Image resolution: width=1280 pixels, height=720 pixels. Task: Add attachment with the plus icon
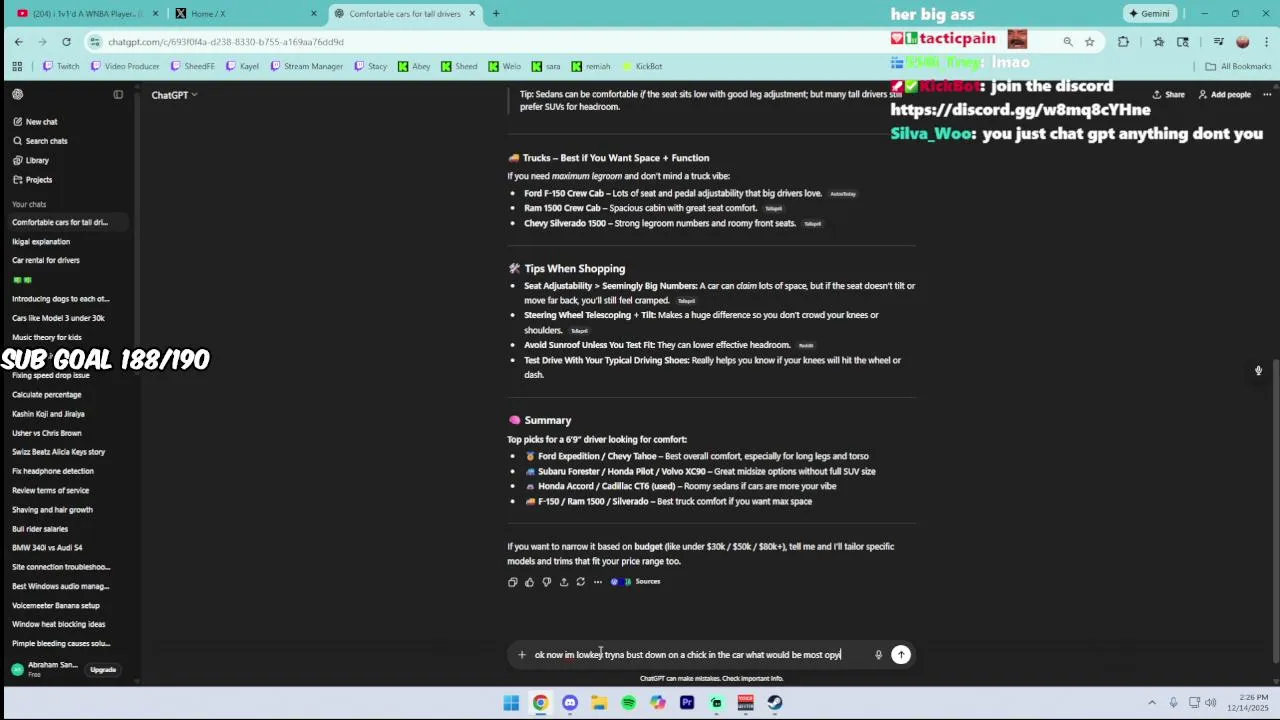(x=521, y=655)
